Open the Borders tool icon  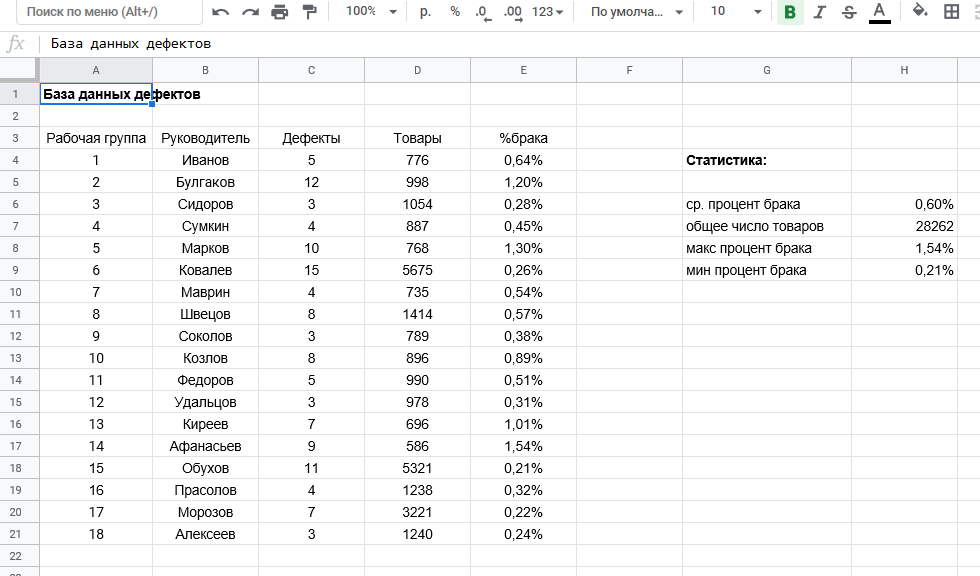[x=951, y=11]
